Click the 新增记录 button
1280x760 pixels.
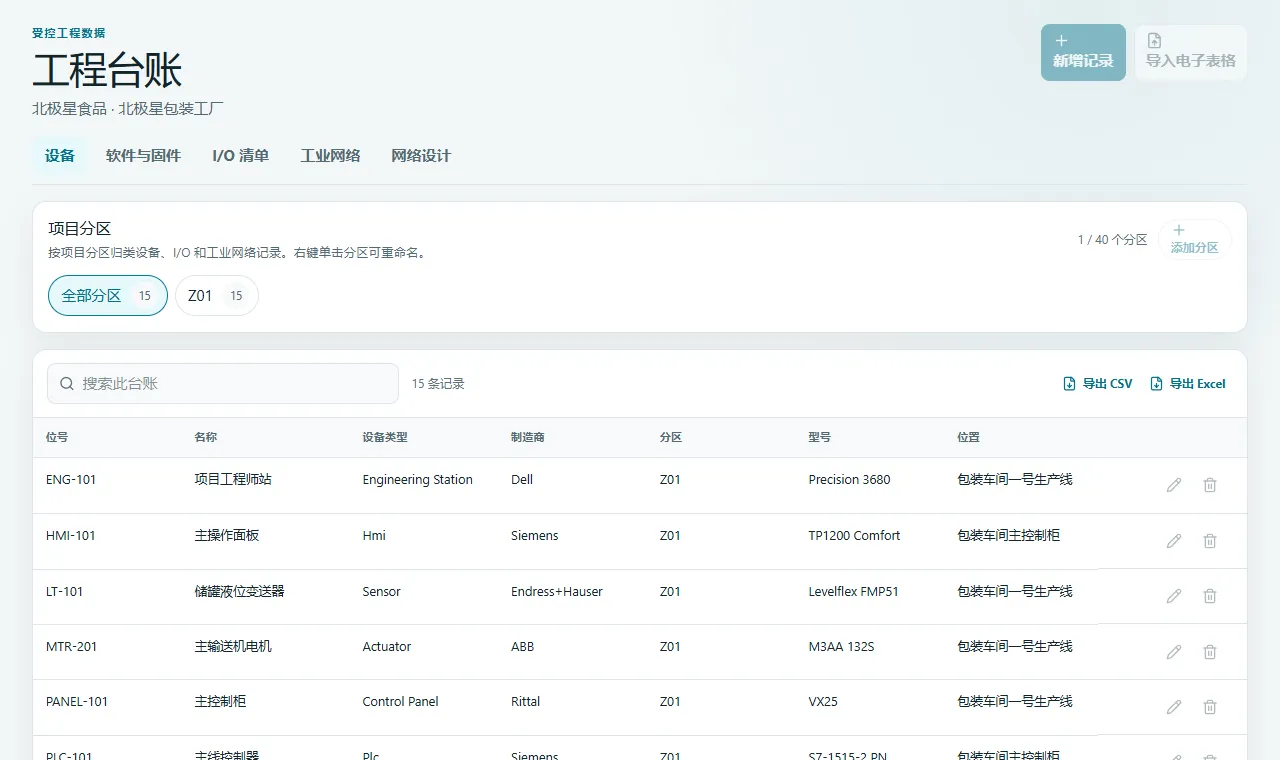(x=1083, y=52)
